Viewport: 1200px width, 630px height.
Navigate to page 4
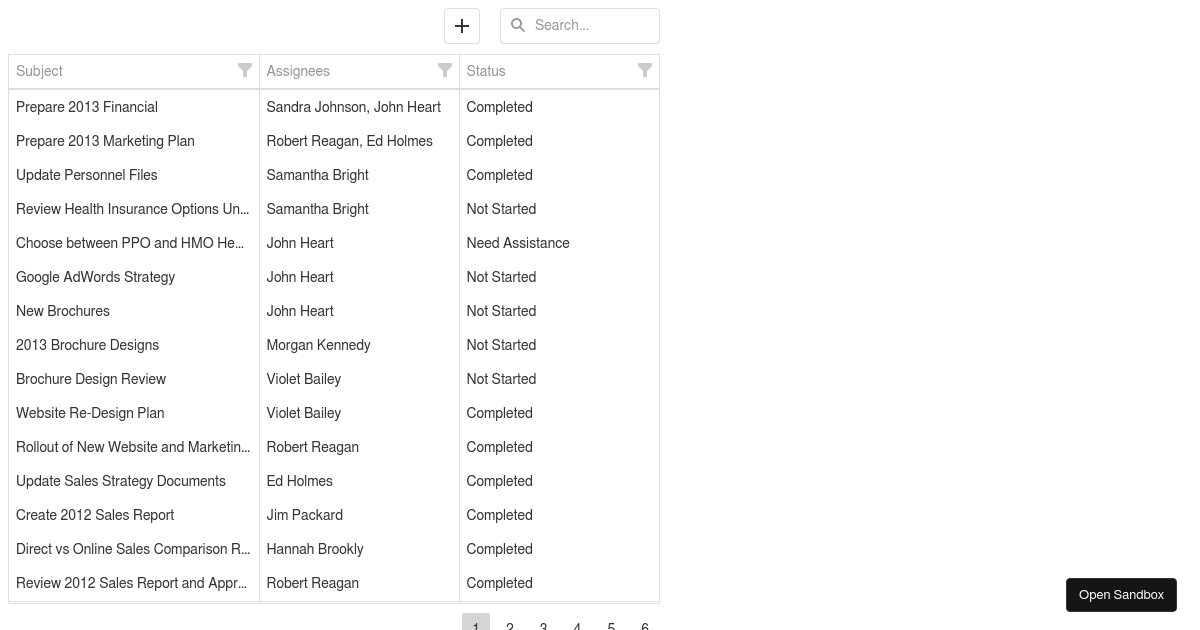point(577,625)
